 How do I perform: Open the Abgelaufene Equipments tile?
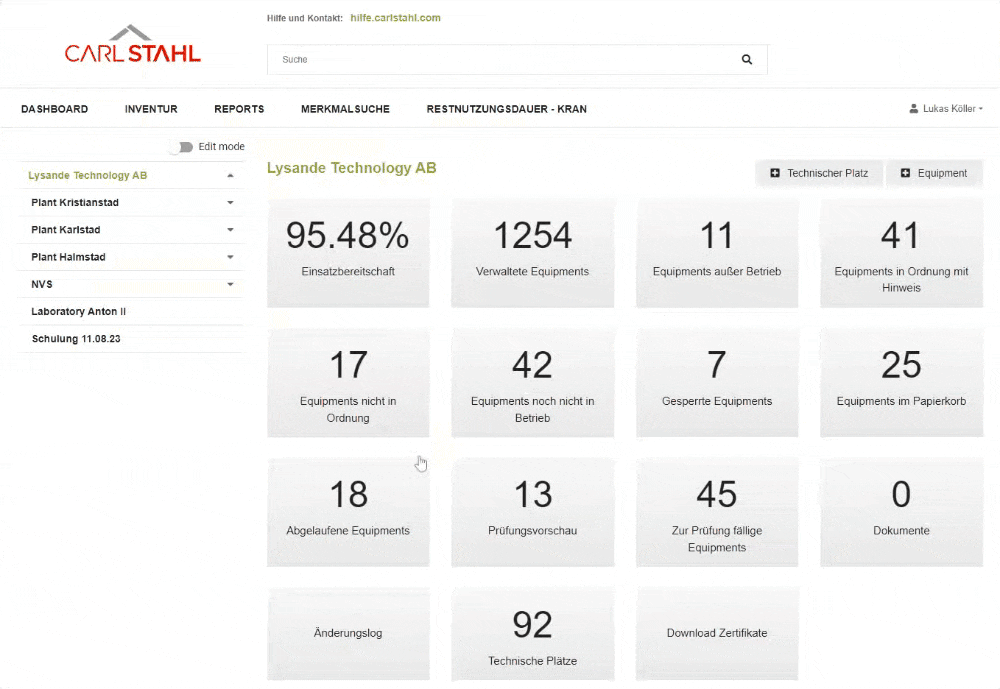[348, 511]
